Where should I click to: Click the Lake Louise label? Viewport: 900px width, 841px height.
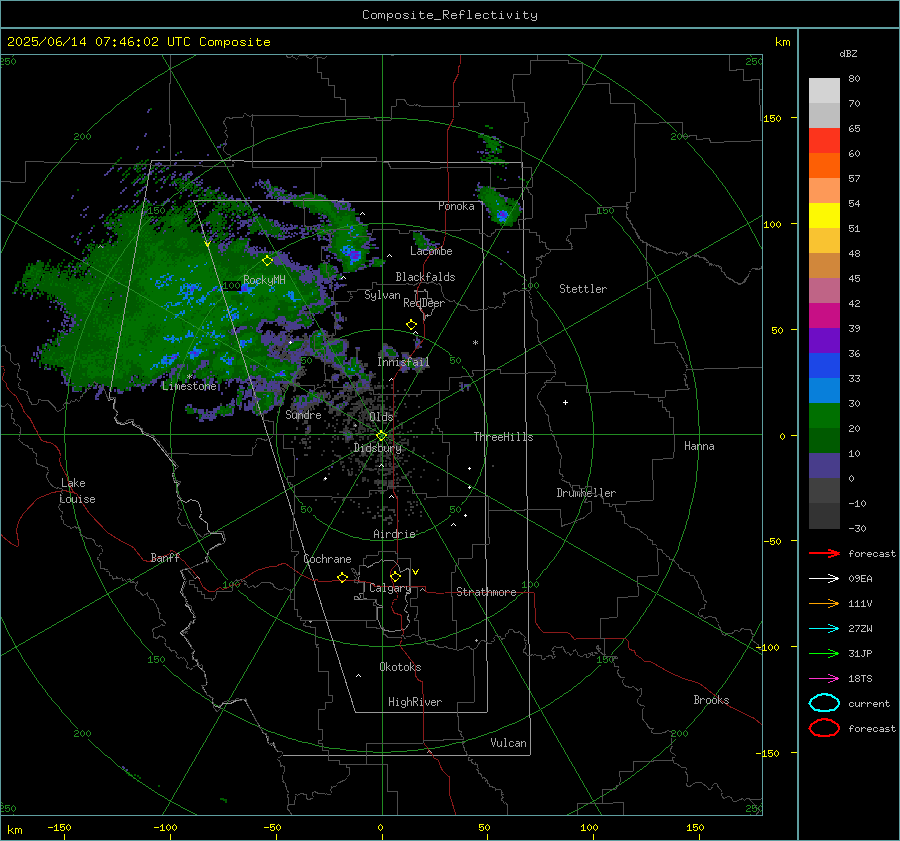click(x=77, y=491)
